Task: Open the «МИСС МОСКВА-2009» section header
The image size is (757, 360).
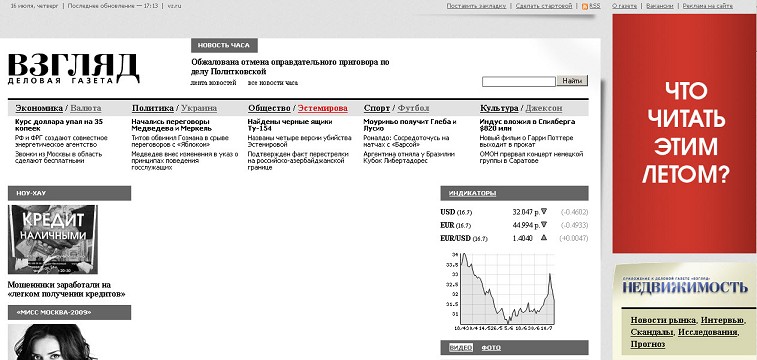Action: coord(69,312)
